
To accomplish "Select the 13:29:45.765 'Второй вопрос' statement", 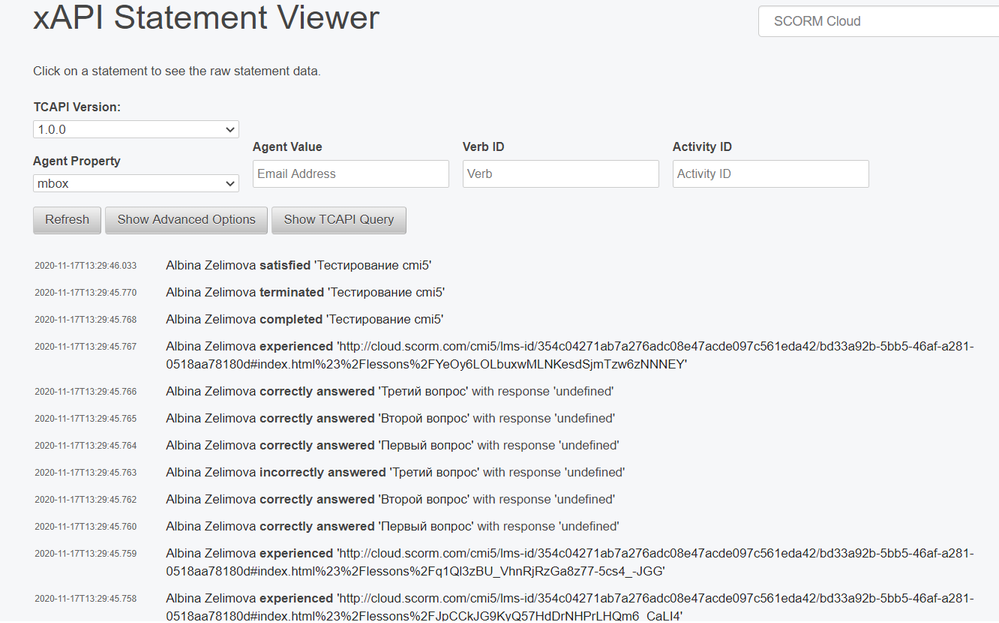I will click(x=389, y=419).
